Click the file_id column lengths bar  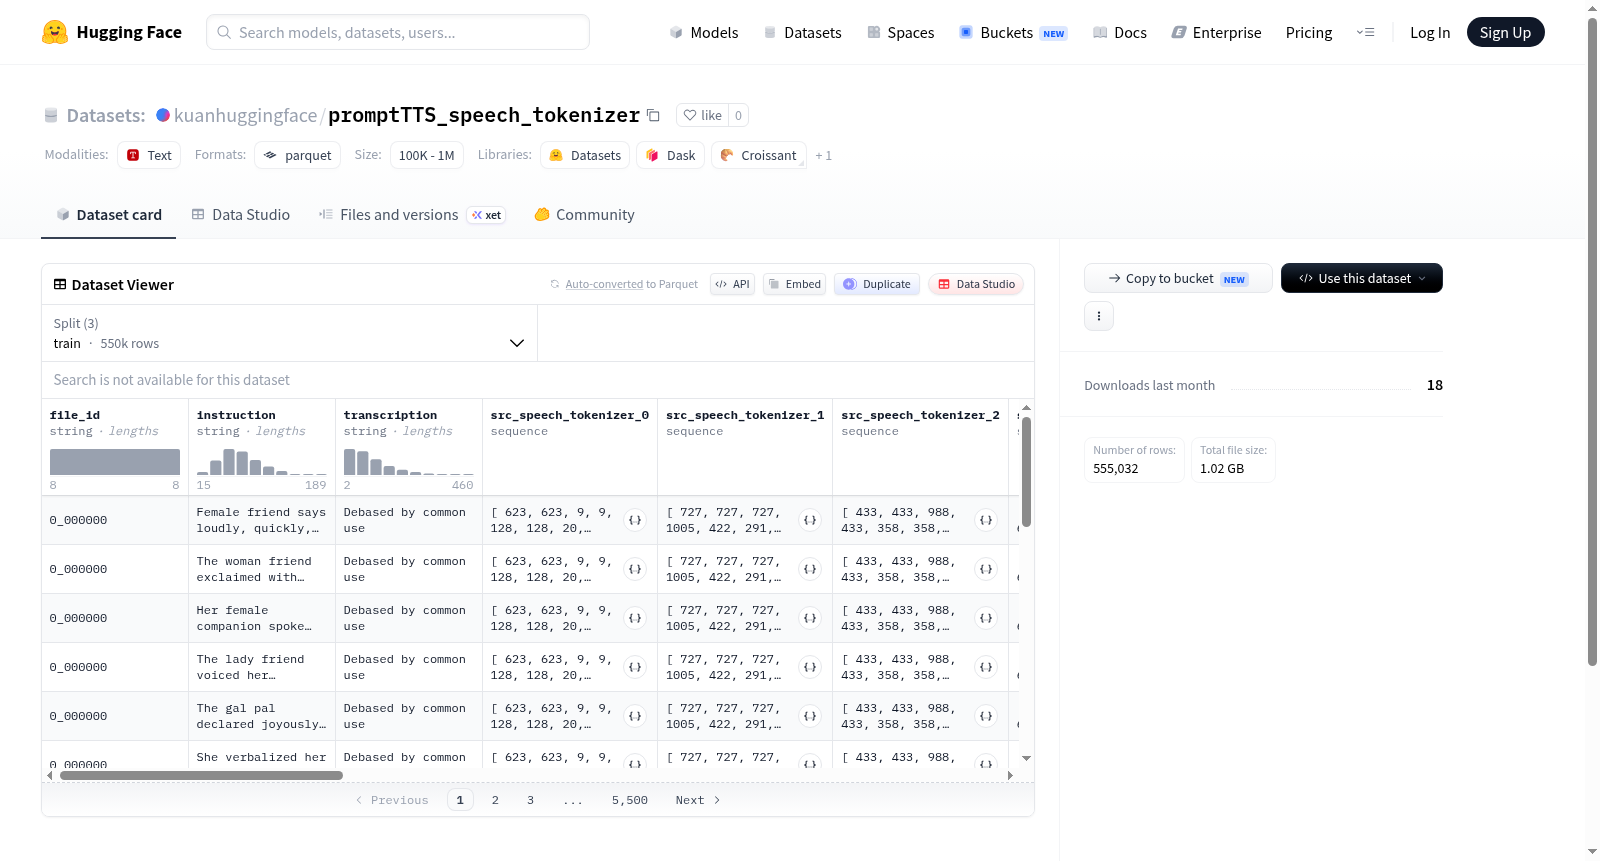115,461
